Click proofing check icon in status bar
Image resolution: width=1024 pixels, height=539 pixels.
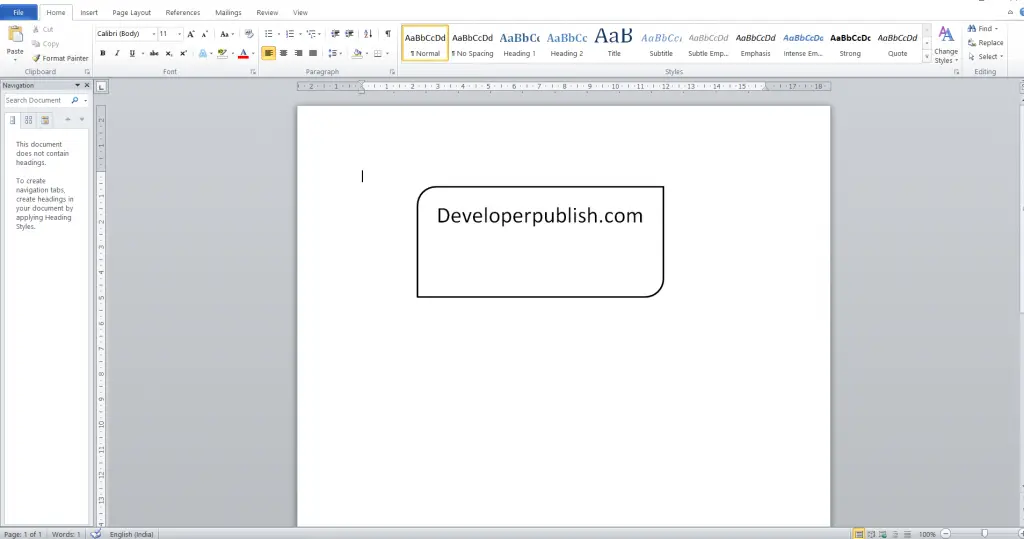click(96, 534)
